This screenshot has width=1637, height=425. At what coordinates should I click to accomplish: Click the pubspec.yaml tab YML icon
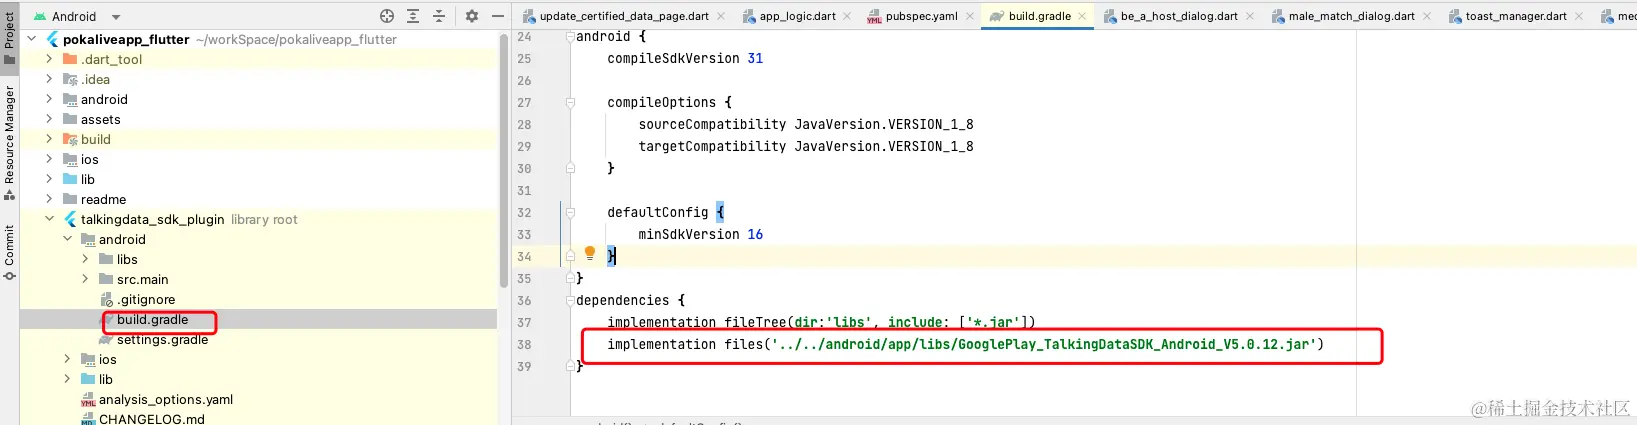[874, 16]
